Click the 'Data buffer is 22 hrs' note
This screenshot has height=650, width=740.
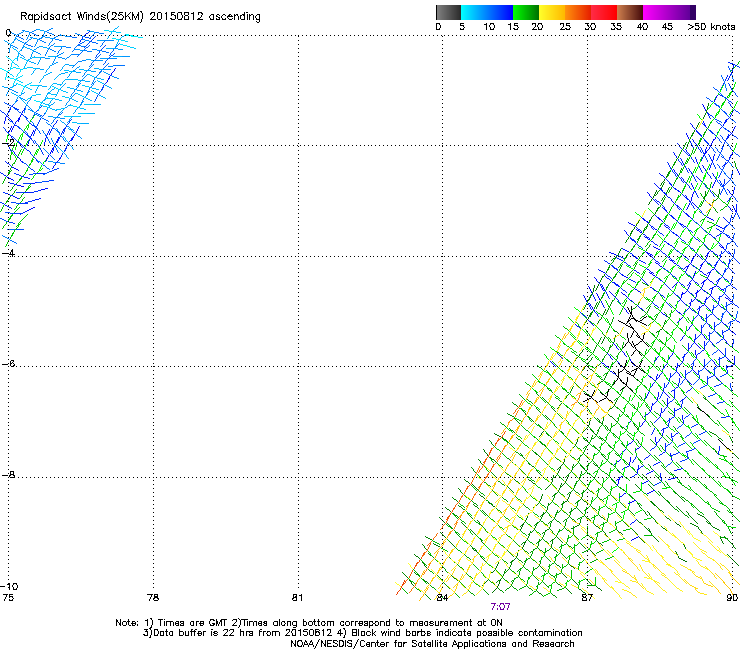(x=362, y=633)
